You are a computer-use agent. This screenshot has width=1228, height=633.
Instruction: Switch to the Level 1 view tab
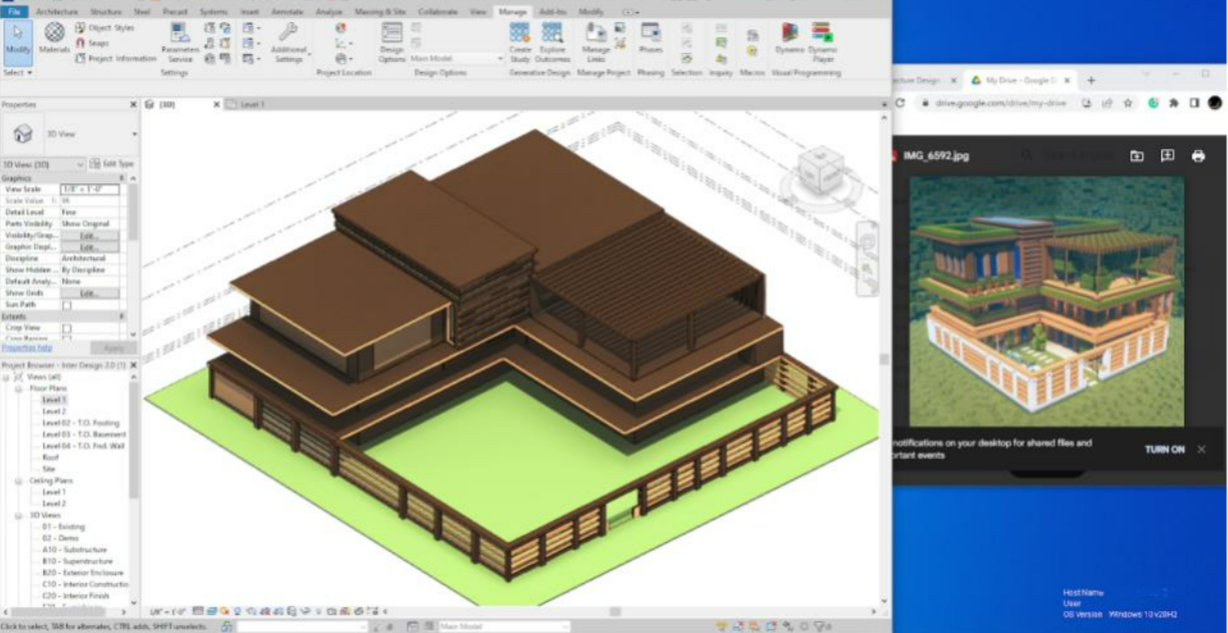(x=250, y=104)
